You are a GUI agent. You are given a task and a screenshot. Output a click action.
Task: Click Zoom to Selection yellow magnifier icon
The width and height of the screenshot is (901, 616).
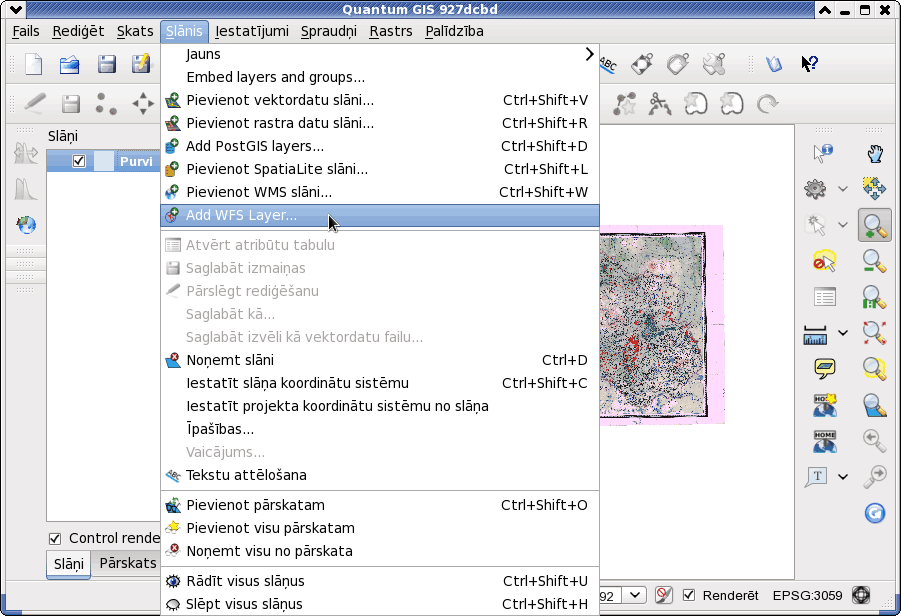pos(874,368)
